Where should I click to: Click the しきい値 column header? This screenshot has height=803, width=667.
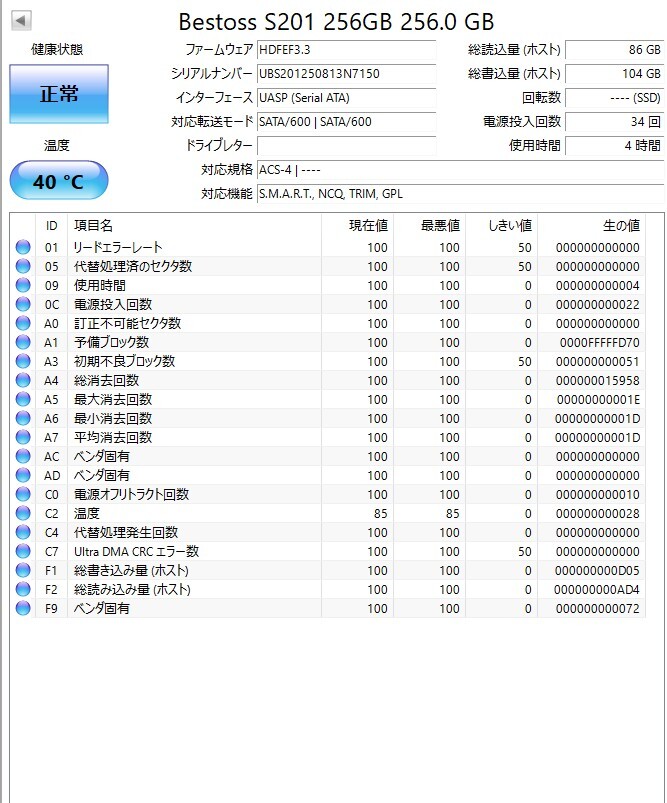[502, 226]
